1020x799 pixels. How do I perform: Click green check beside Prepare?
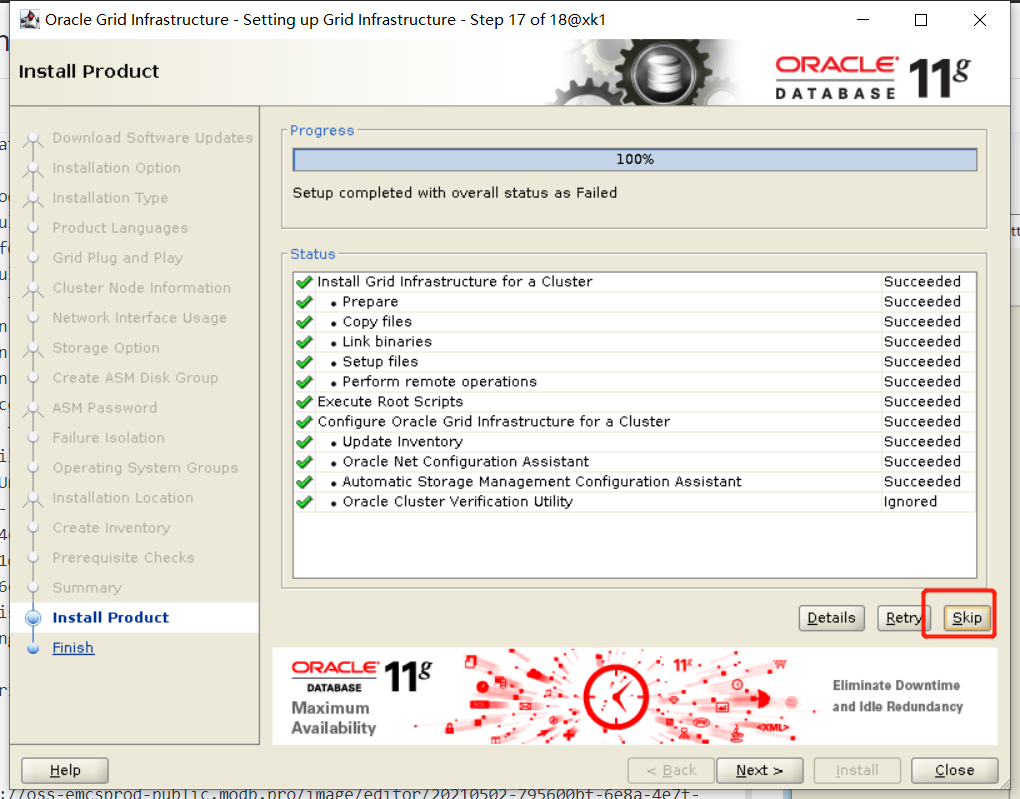(x=304, y=303)
